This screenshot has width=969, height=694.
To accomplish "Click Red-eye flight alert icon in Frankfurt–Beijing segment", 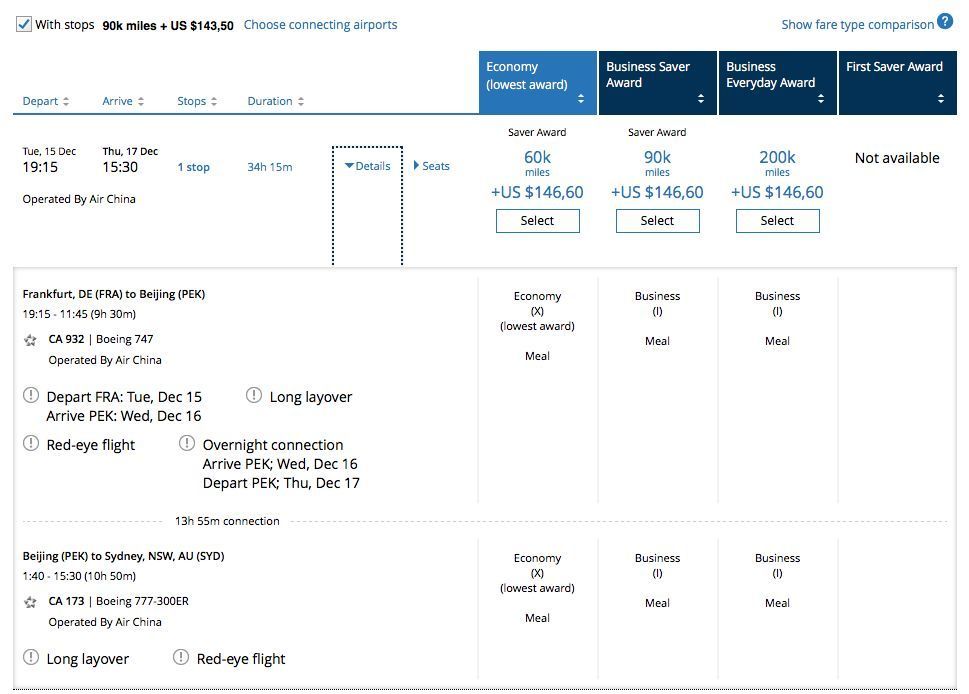I will point(31,443).
